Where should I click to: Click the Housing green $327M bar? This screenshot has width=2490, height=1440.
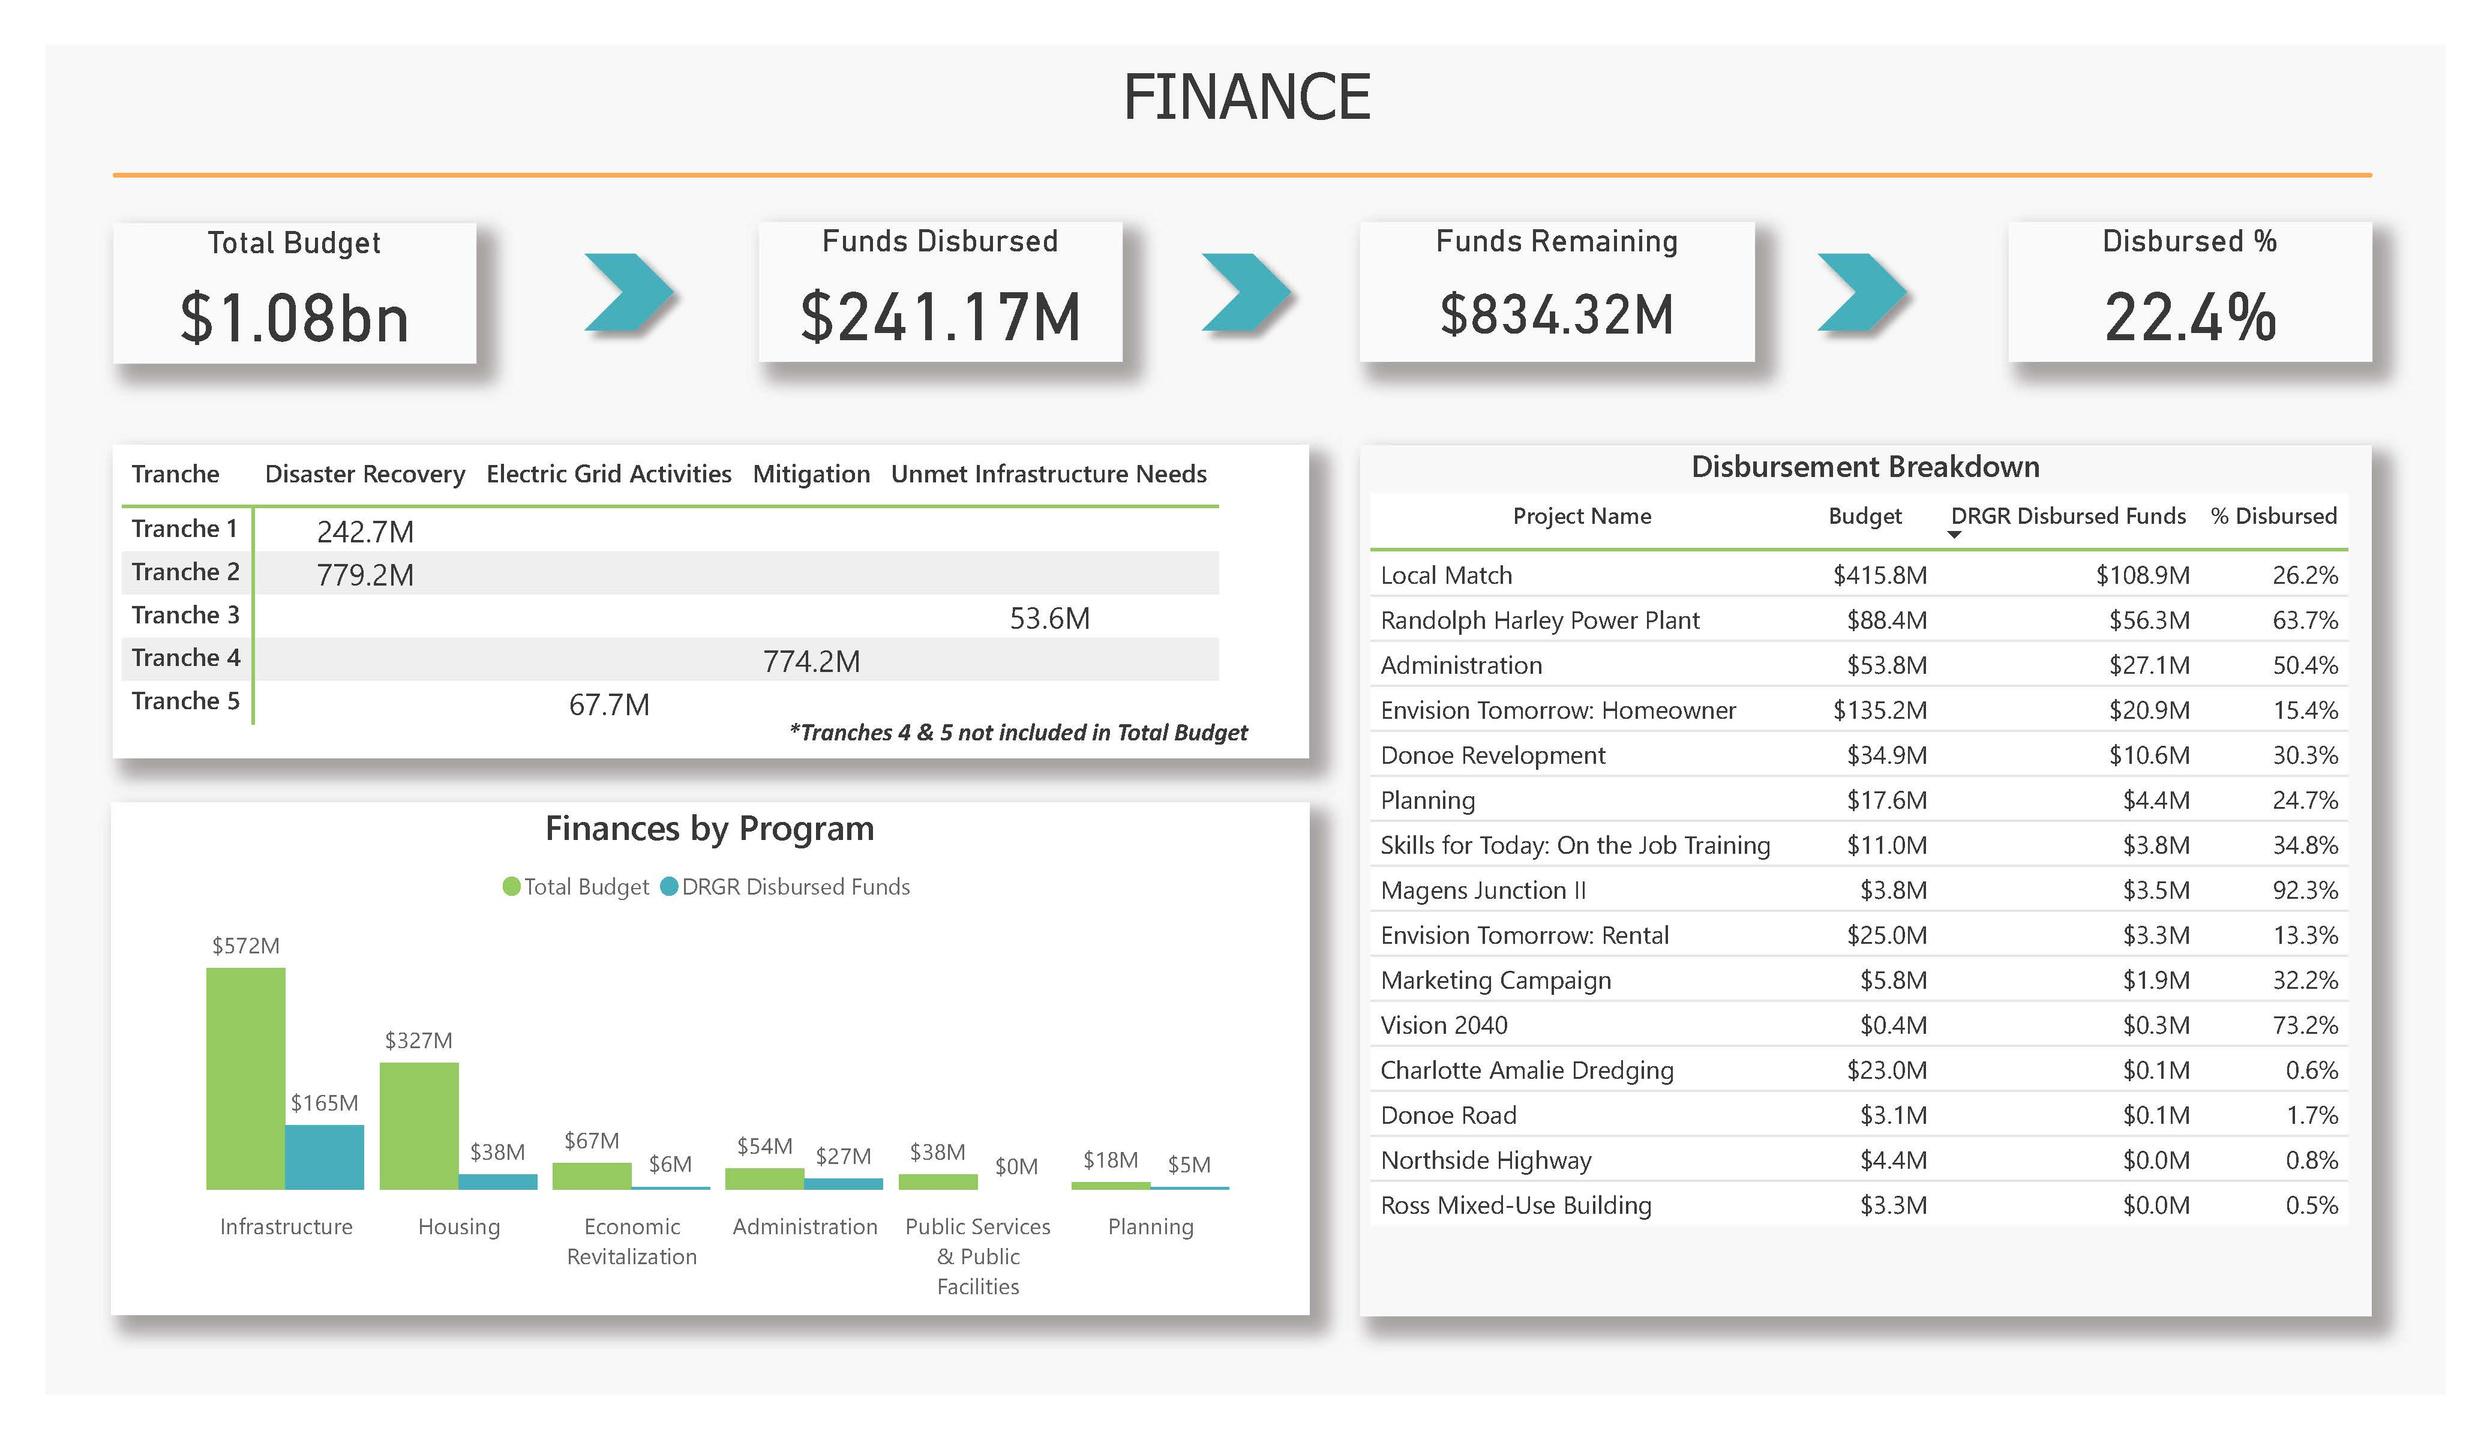coord(419,1125)
